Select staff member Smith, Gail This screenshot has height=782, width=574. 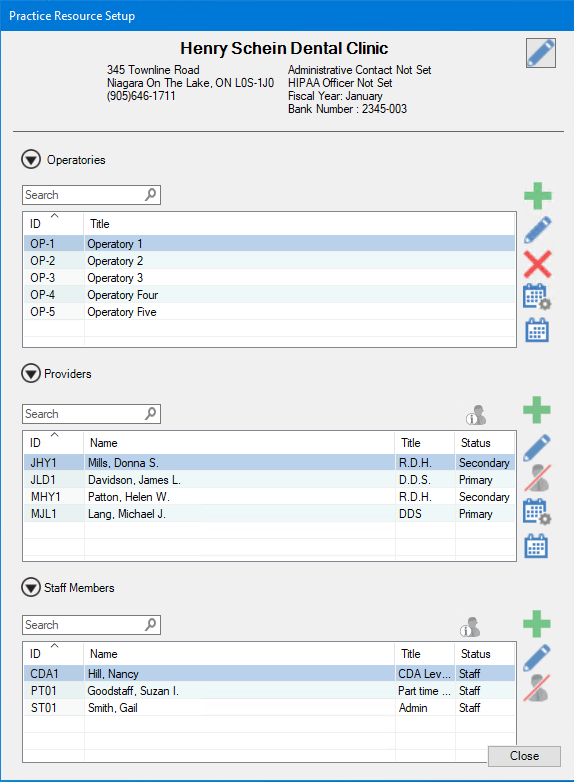269,708
